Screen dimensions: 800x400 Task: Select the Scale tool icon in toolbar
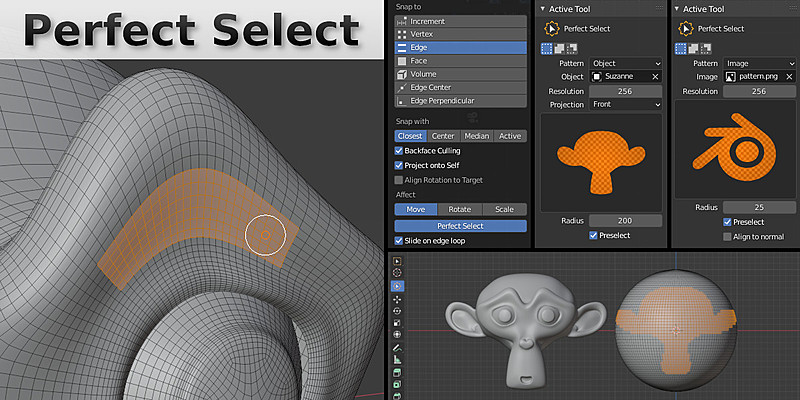397,322
